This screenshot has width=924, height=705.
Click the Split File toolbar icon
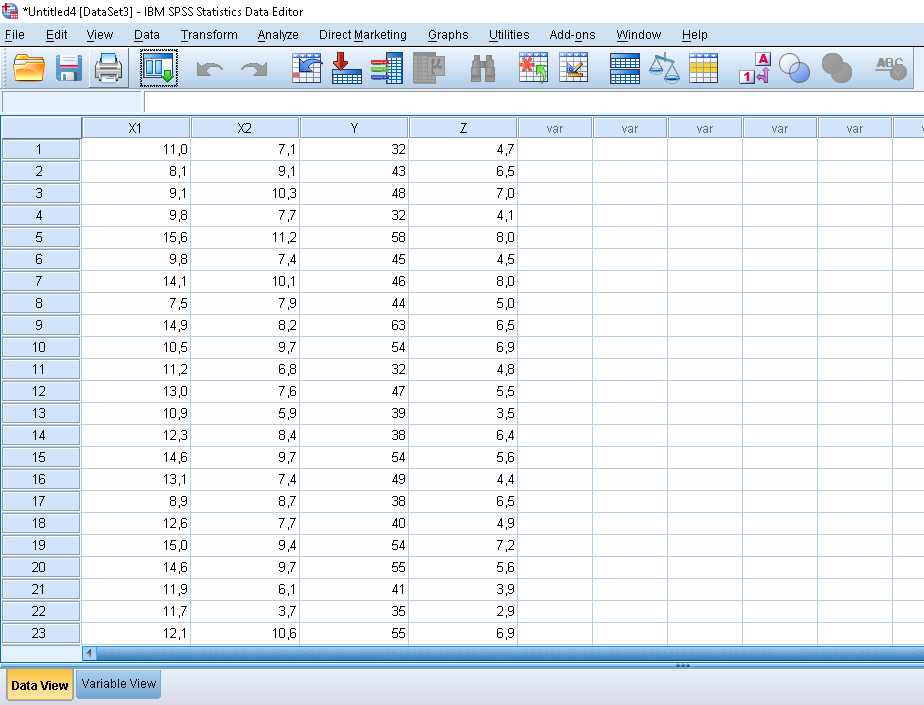(x=625, y=68)
